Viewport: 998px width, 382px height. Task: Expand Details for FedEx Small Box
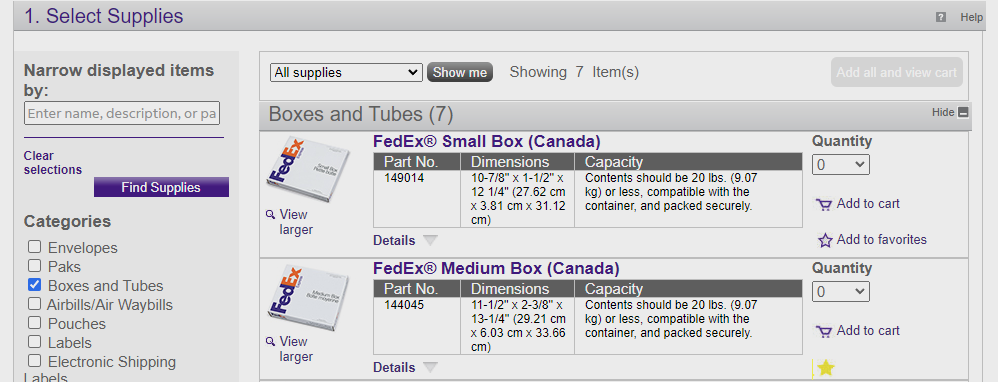point(405,241)
